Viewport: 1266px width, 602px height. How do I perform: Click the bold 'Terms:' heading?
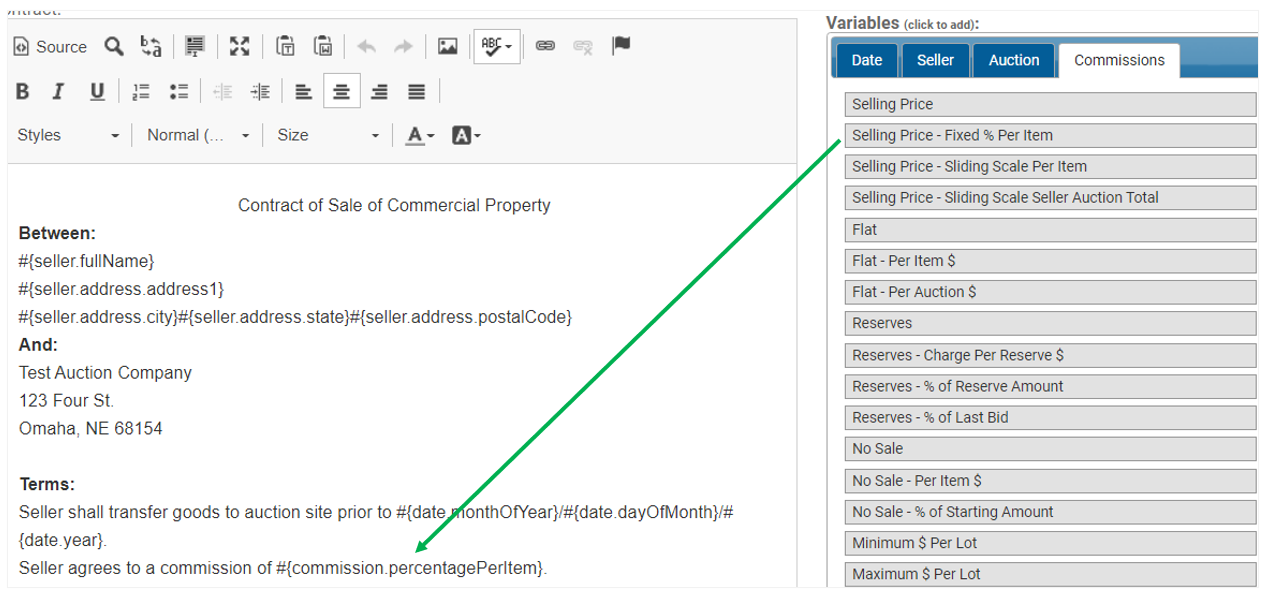47,484
